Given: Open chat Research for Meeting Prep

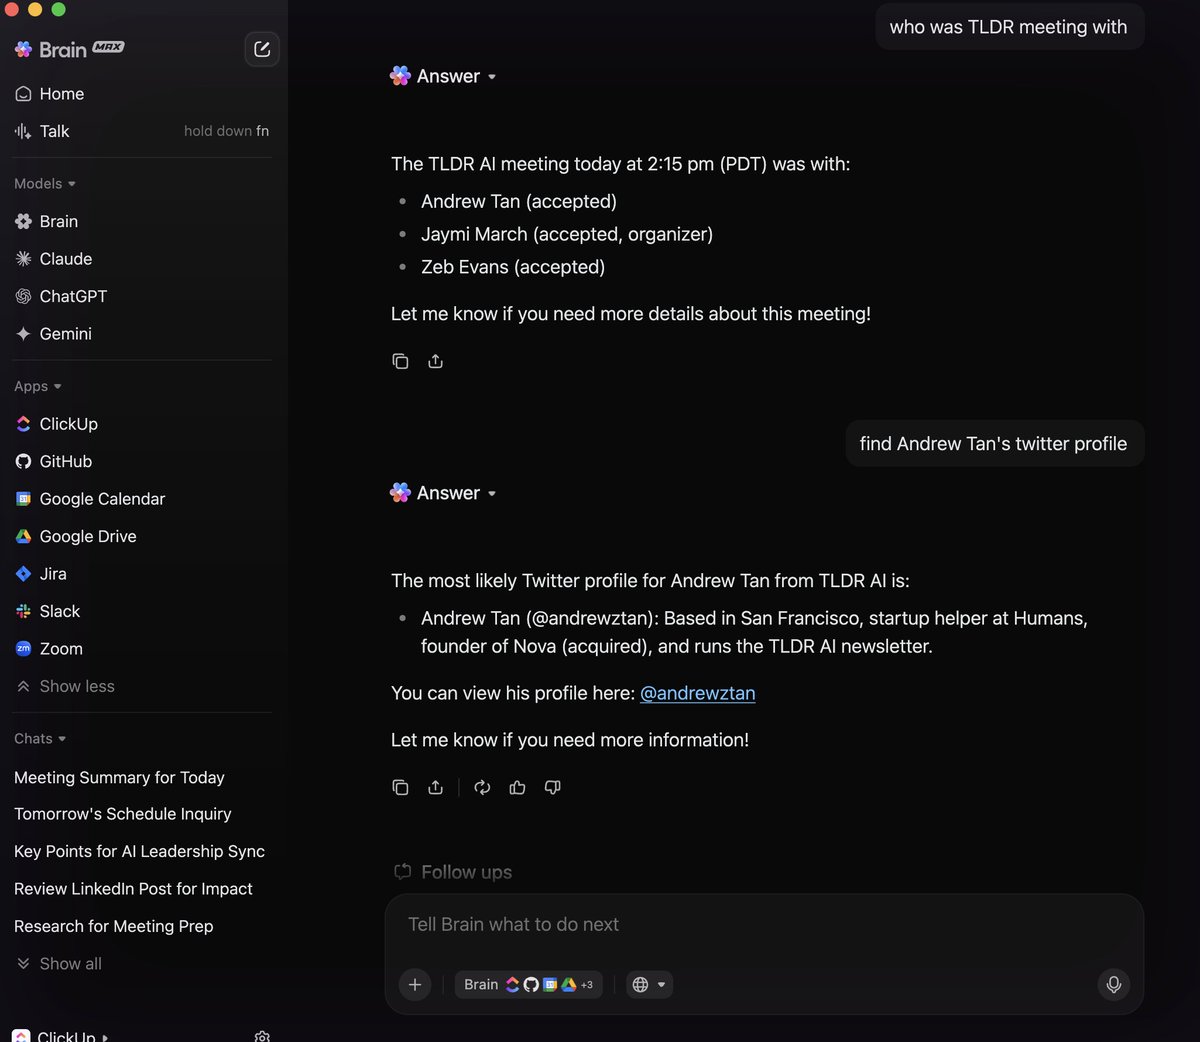Looking at the screenshot, I should [114, 927].
